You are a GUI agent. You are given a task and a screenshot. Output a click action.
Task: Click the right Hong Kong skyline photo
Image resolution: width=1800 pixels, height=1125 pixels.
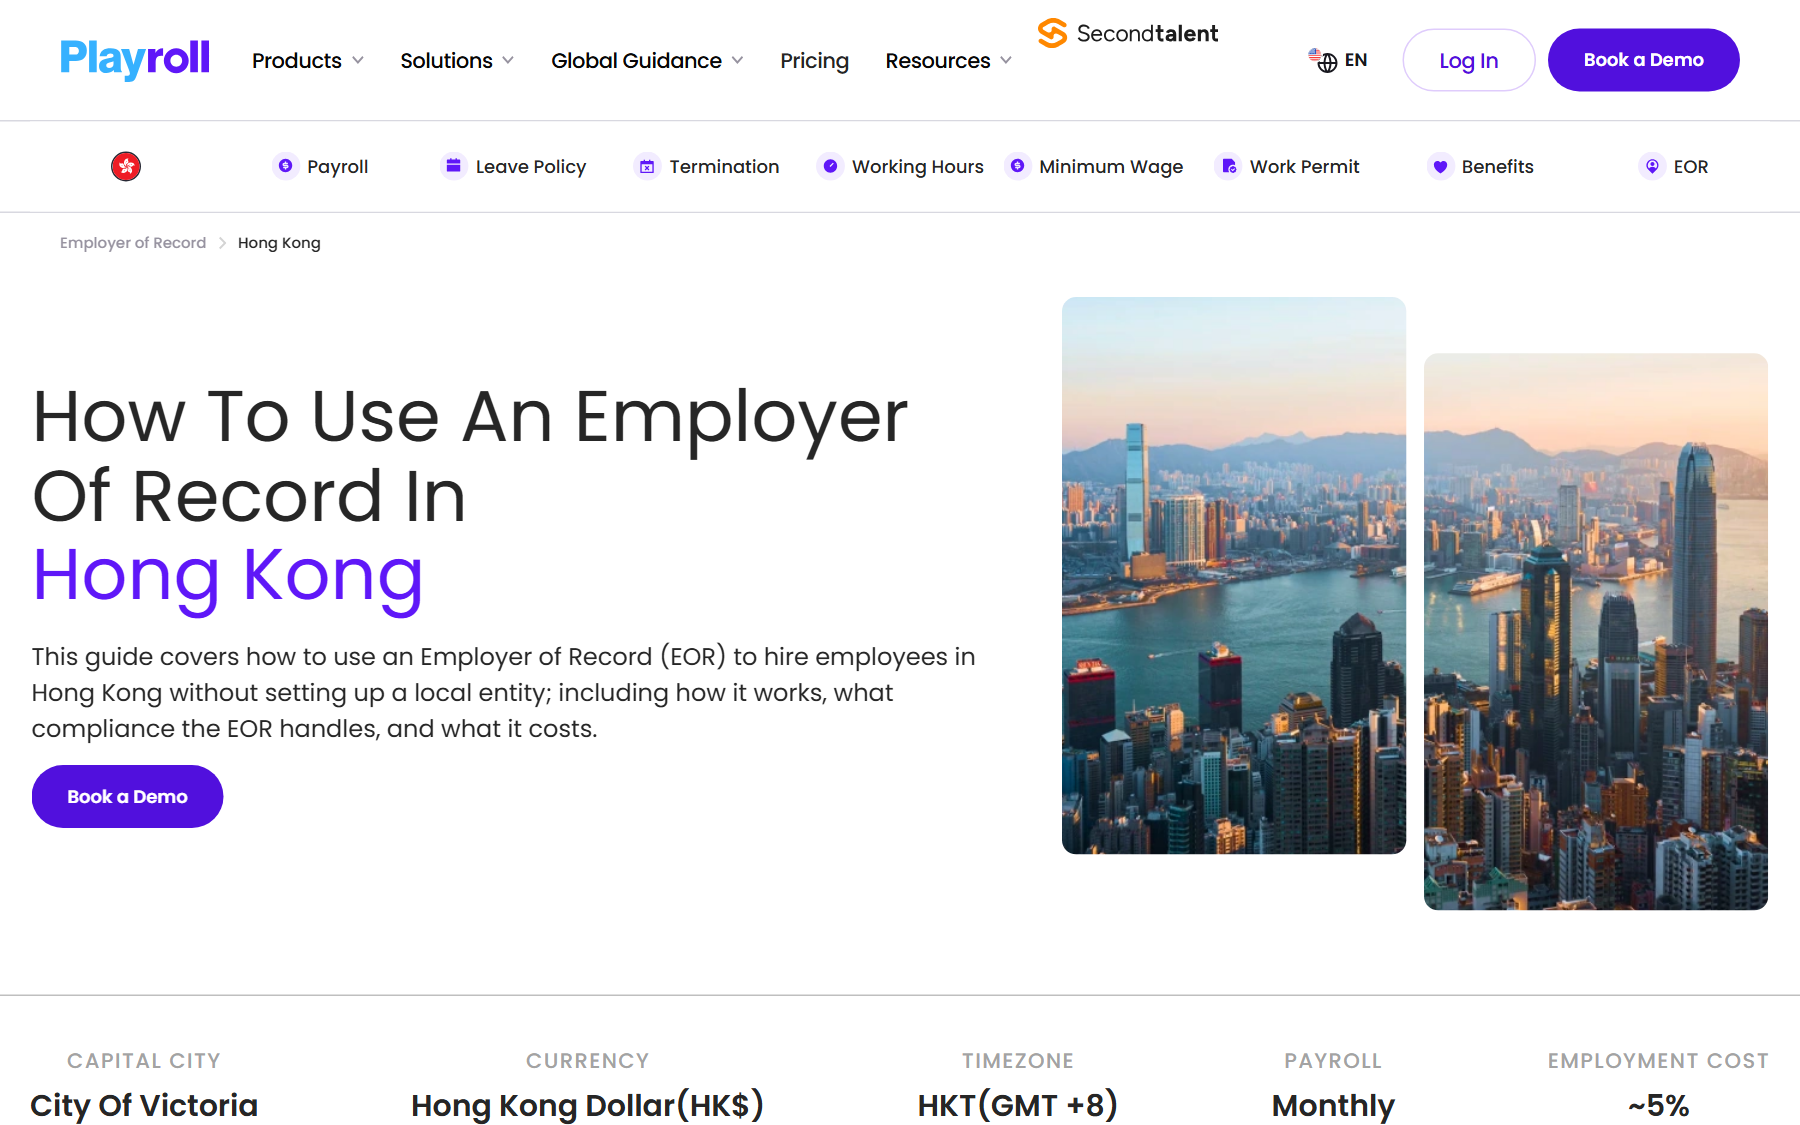pos(1595,631)
